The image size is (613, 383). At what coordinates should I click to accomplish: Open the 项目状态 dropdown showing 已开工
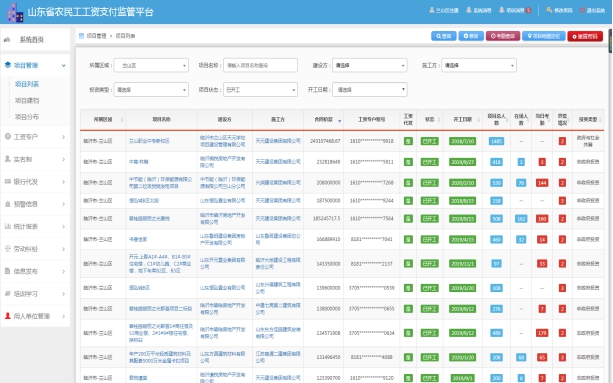(260, 89)
